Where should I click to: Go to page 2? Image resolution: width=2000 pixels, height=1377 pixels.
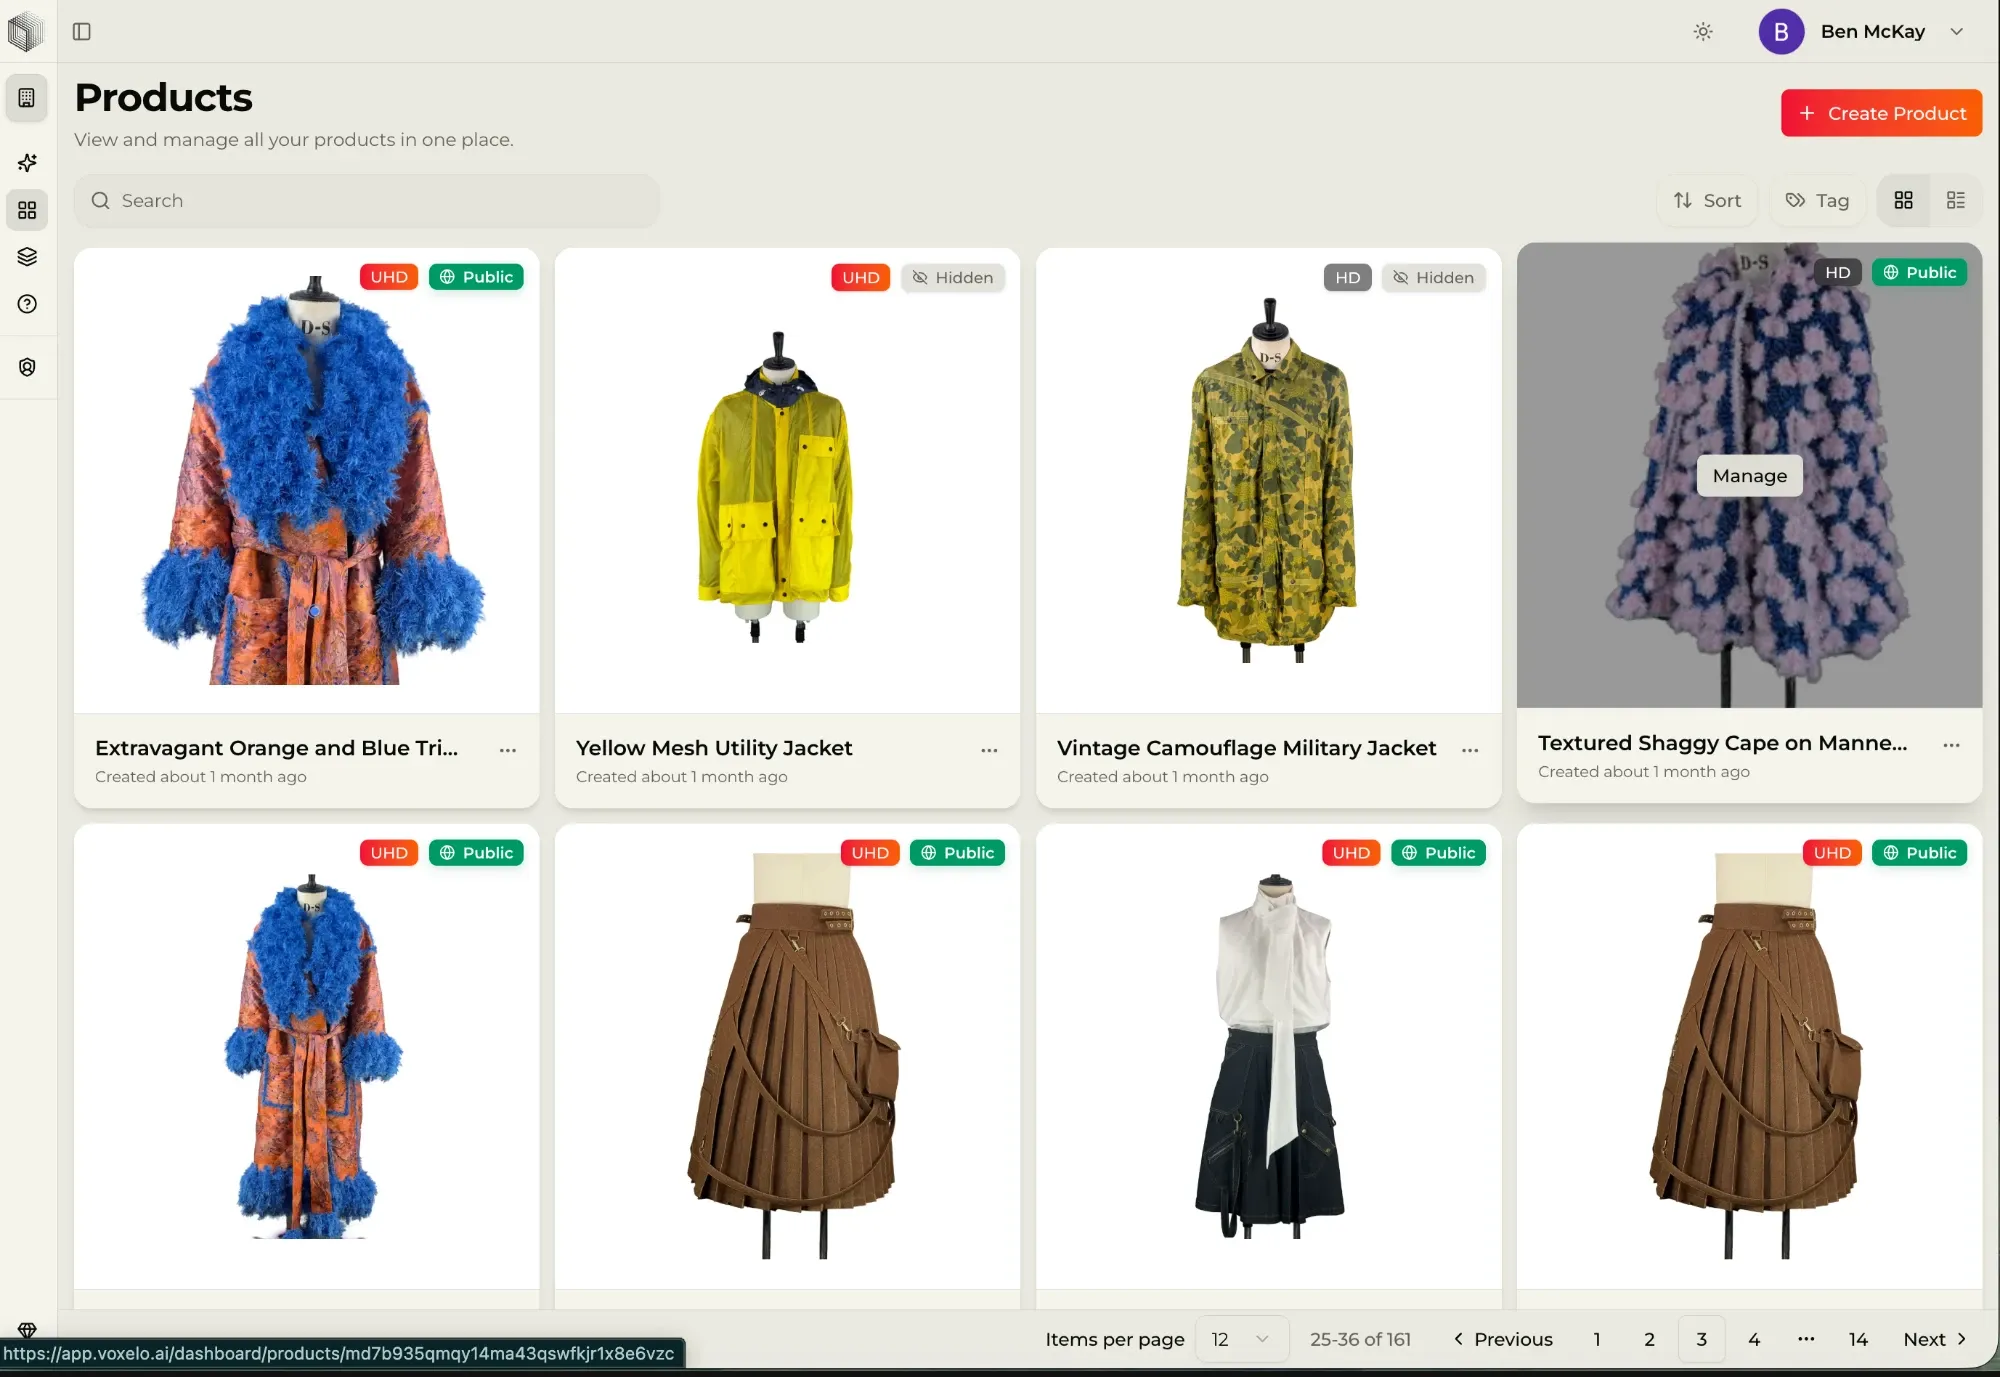click(1649, 1339)
